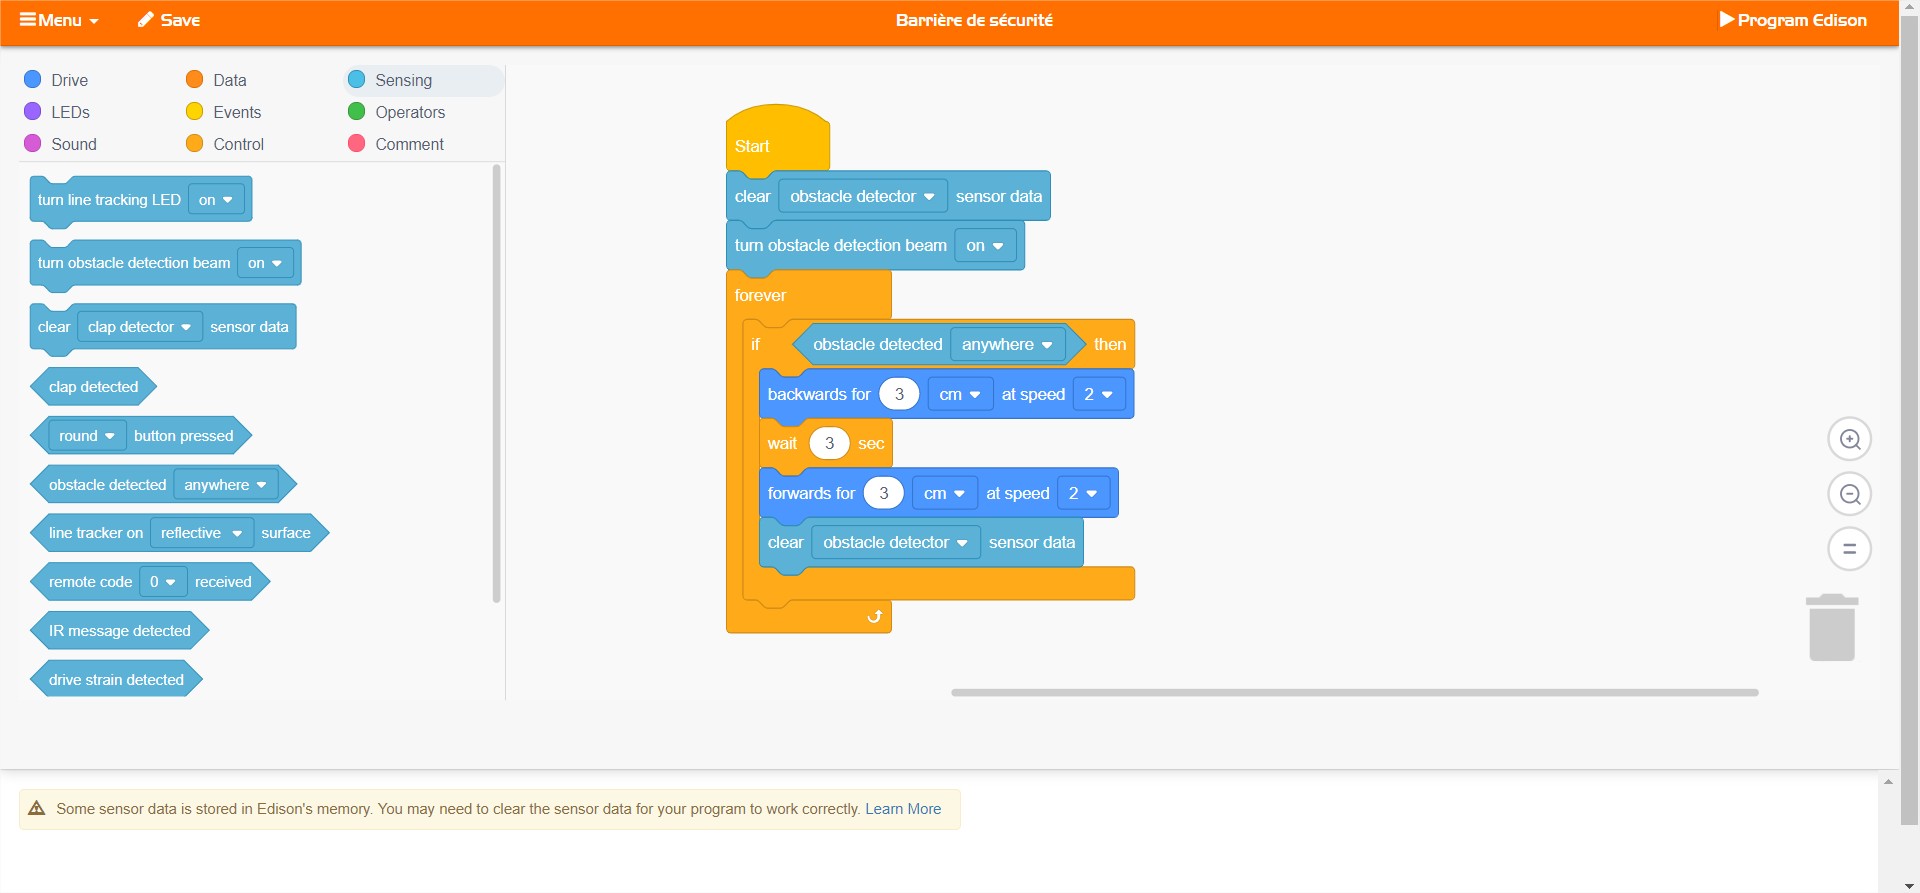
Task: Expand forwards block cm unit dropdown
Action: click(x=944, y=494)
